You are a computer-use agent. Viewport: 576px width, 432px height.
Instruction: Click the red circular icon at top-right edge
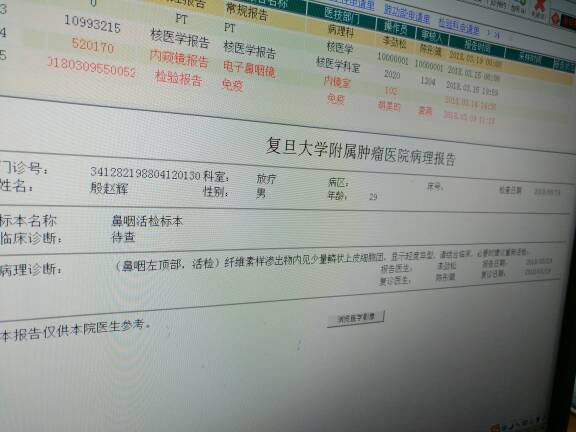click(x=555, y=18)
